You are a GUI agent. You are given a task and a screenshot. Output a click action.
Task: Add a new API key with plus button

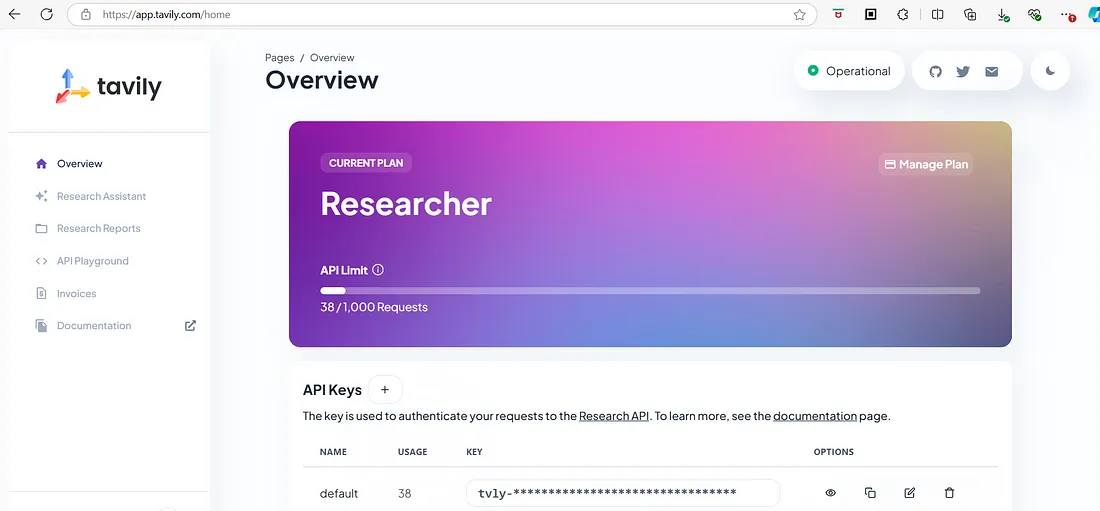point(384,390)
